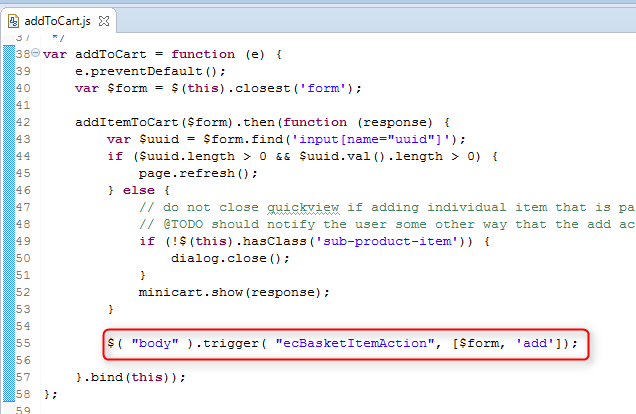
Task: Click the blue change marker beside line 42
Action: [9, 122]
